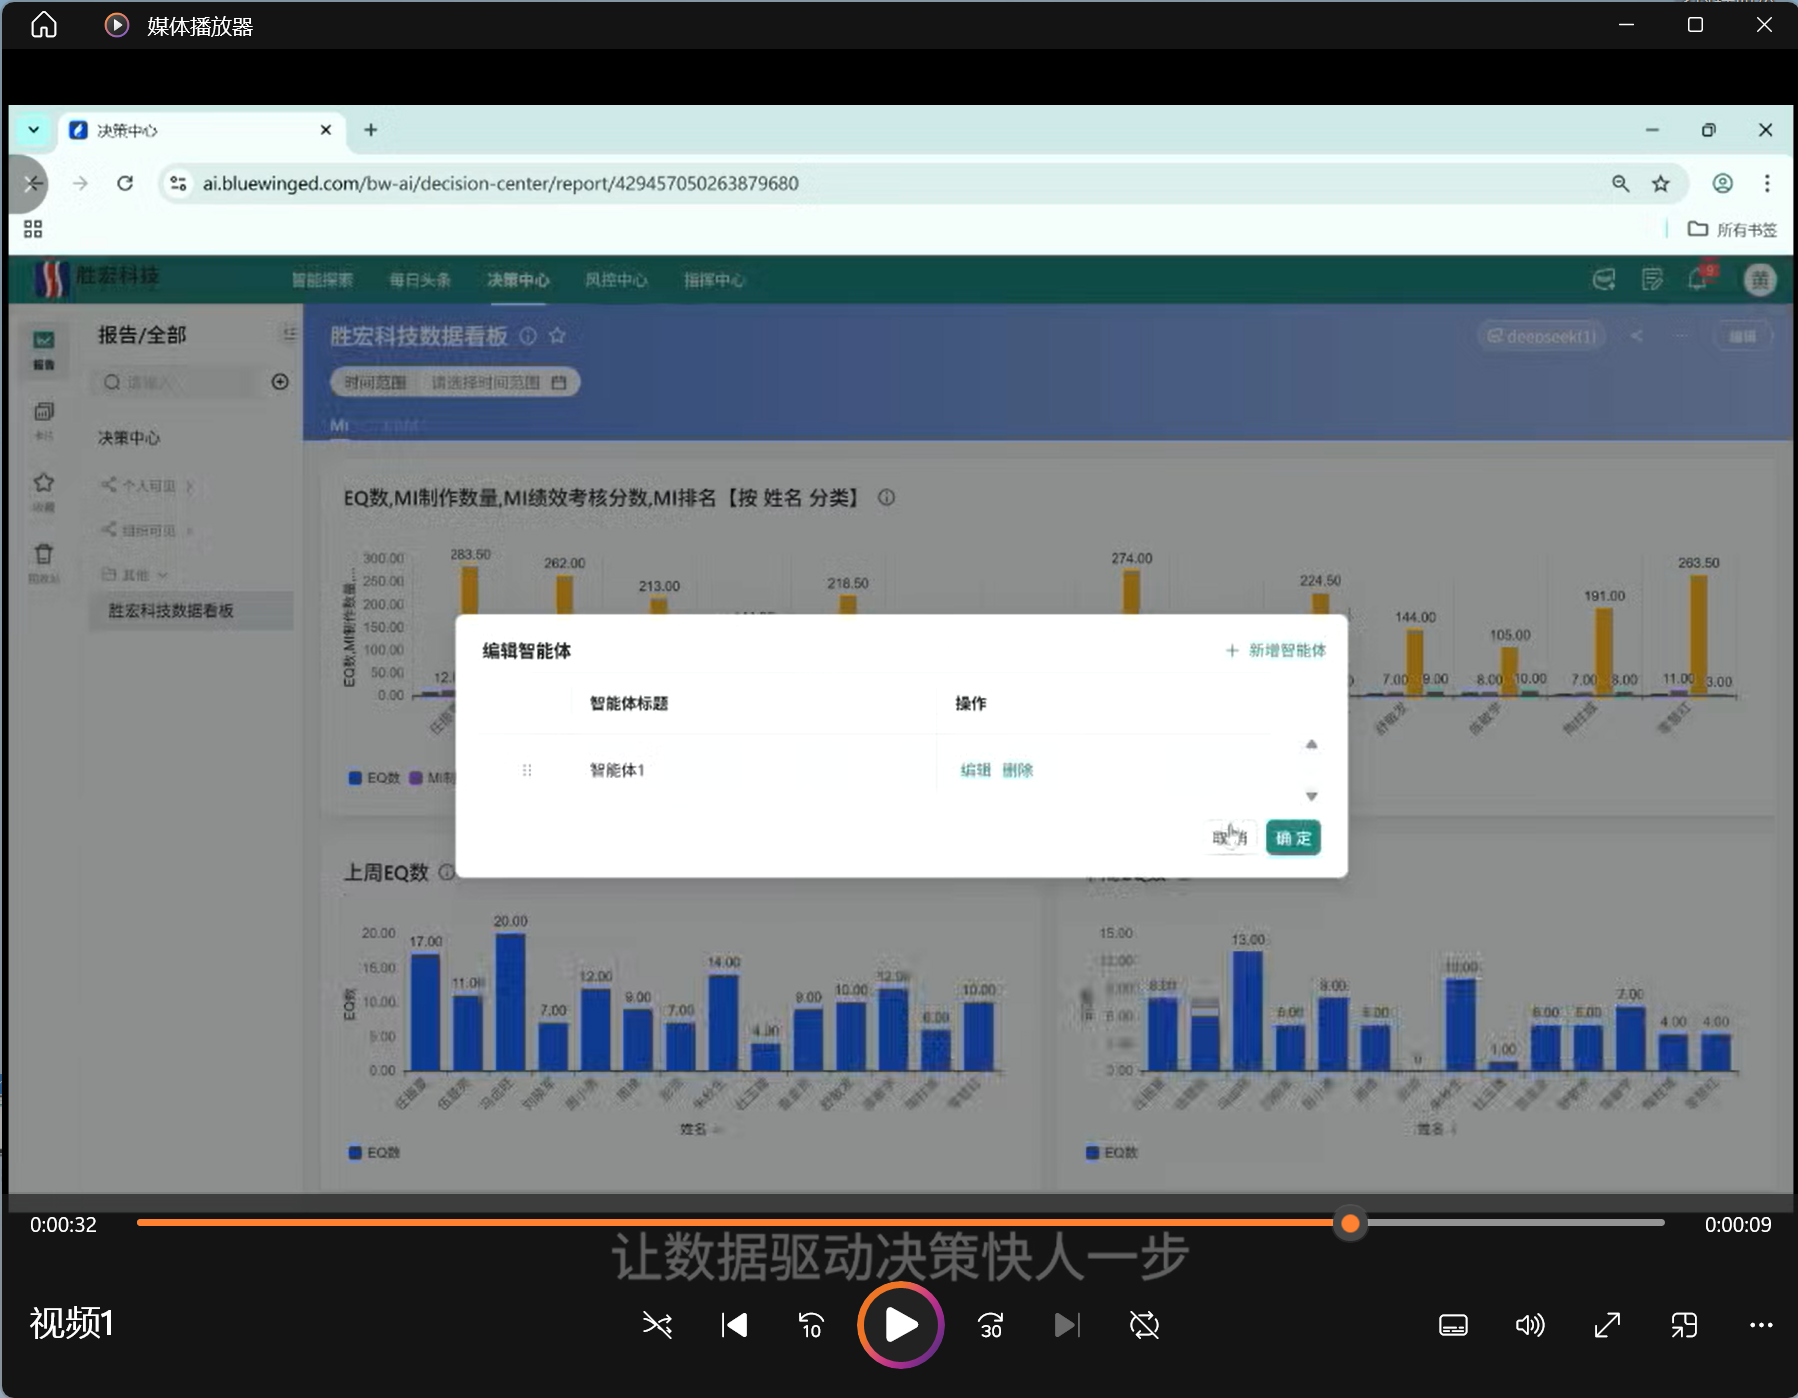Image resolution: width=1798 pixels, height=1398 pixels.
Task: Open more options ellipsis menu
Action: [1761, 1325]
